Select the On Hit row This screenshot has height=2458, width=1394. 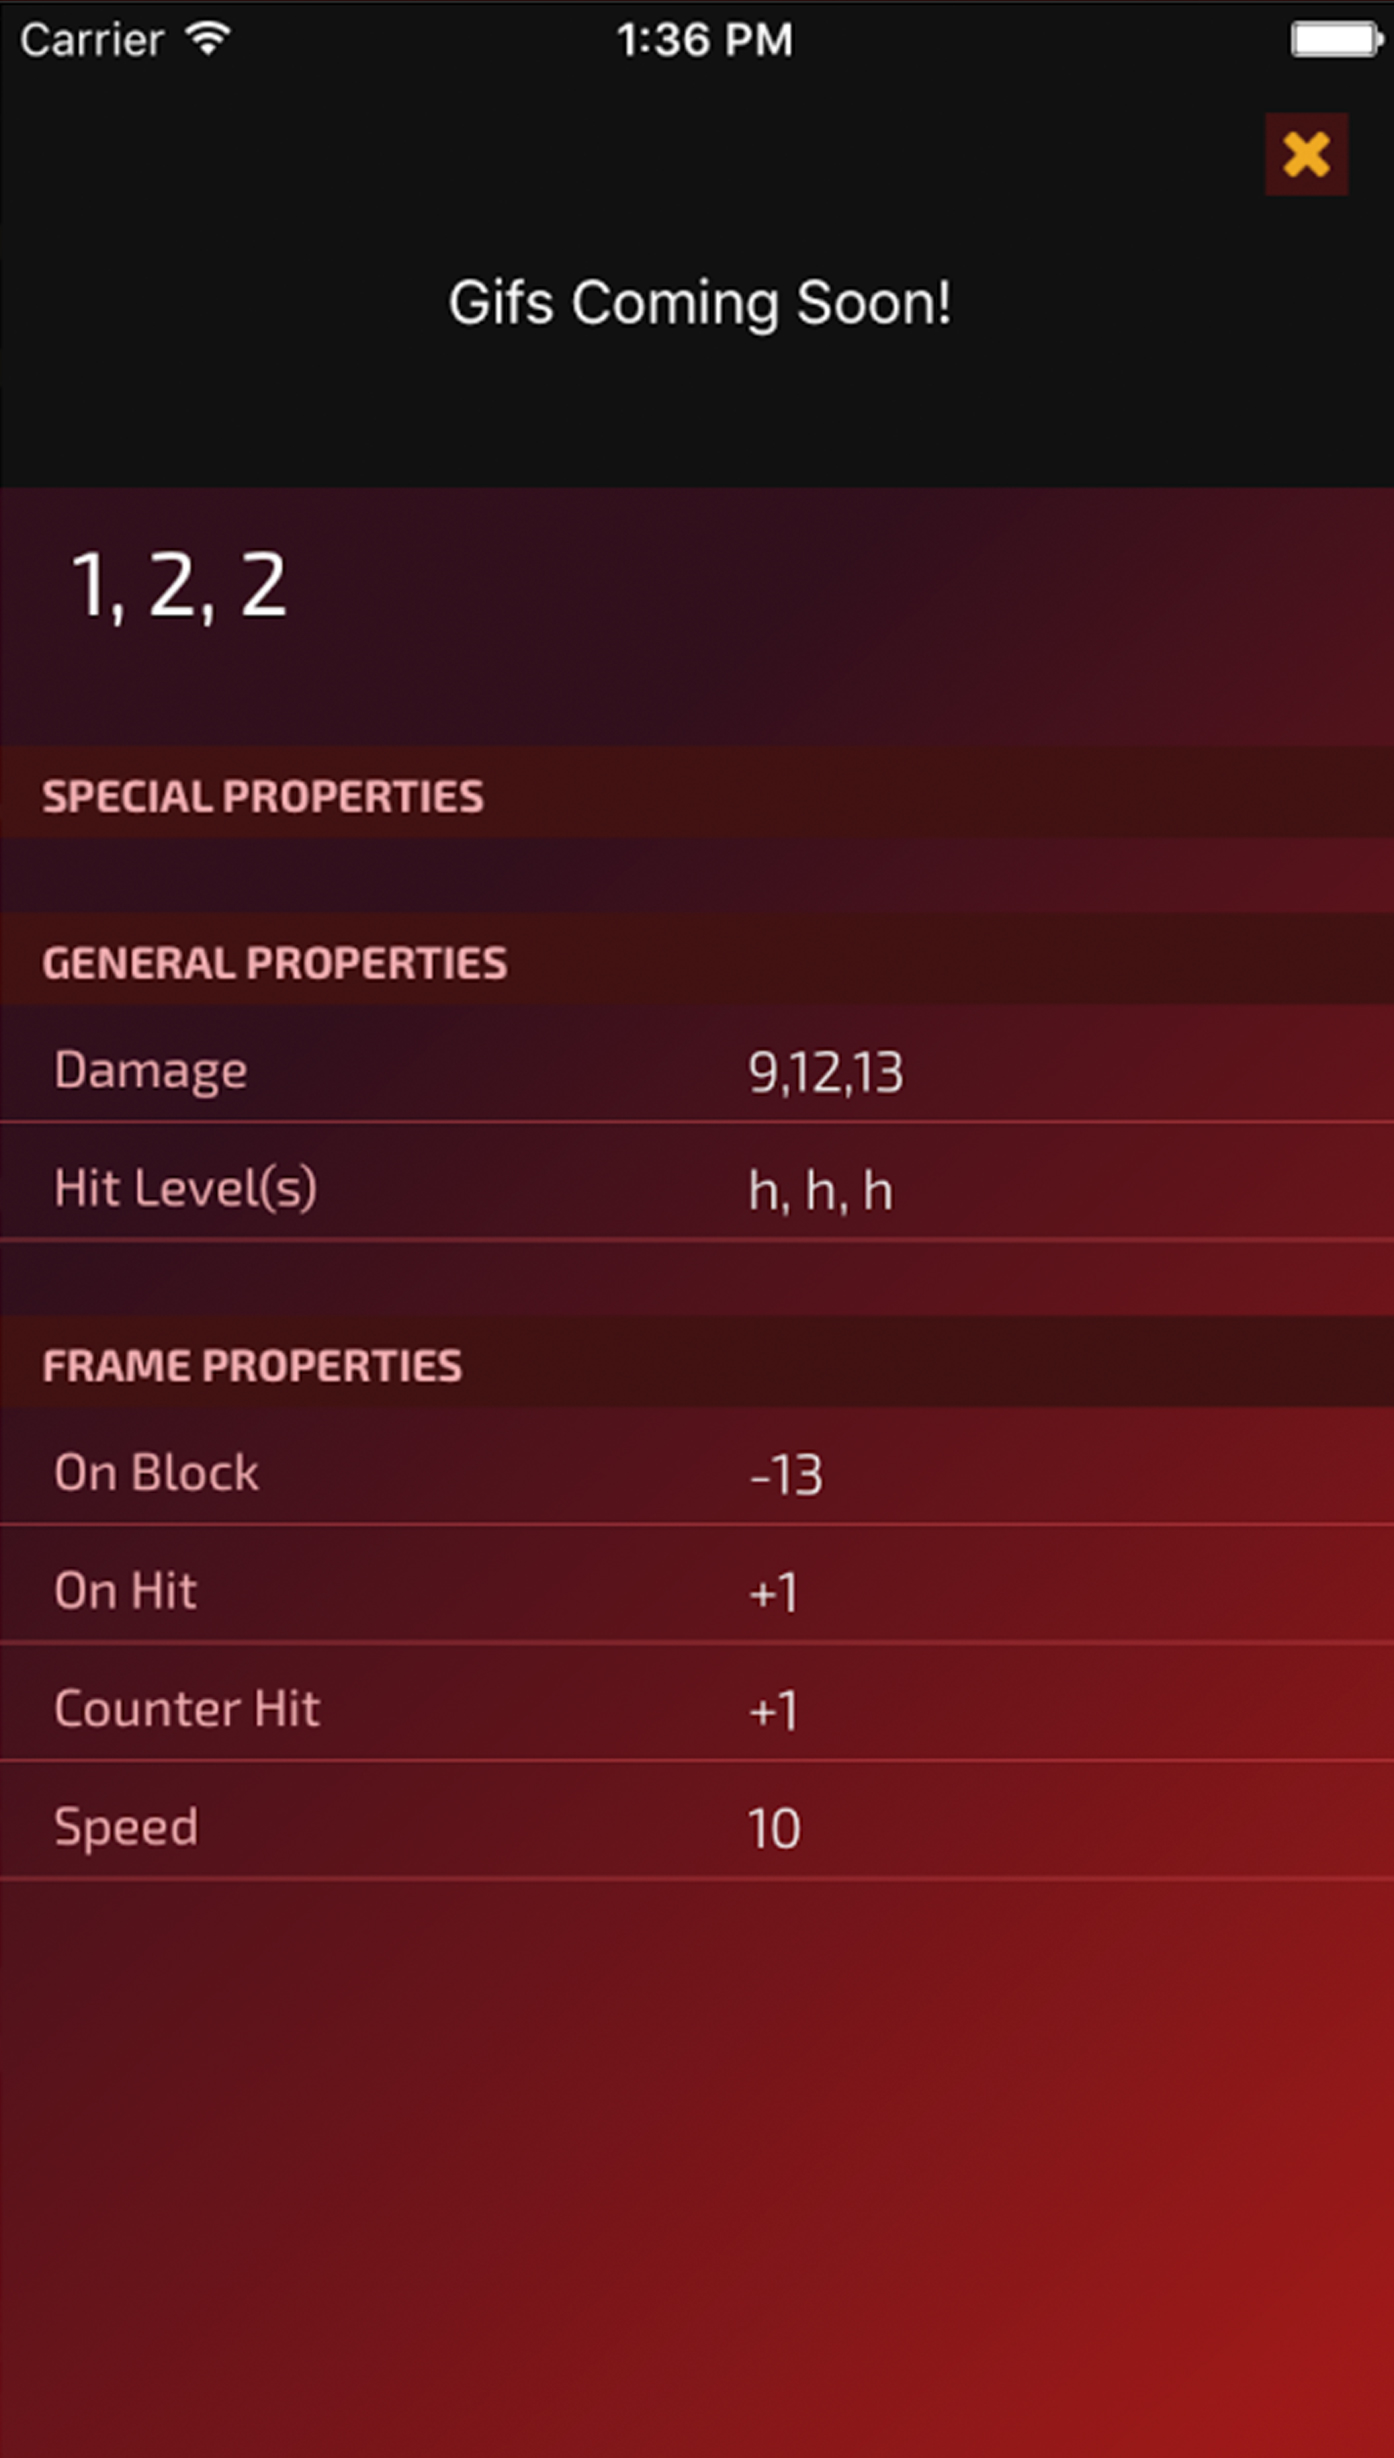(697, 1585)
